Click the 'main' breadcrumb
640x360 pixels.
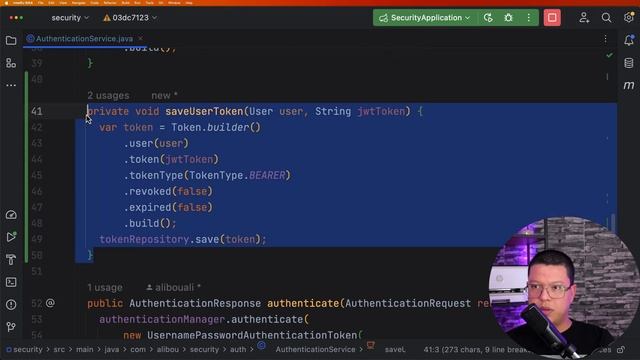tap(84, 349)
